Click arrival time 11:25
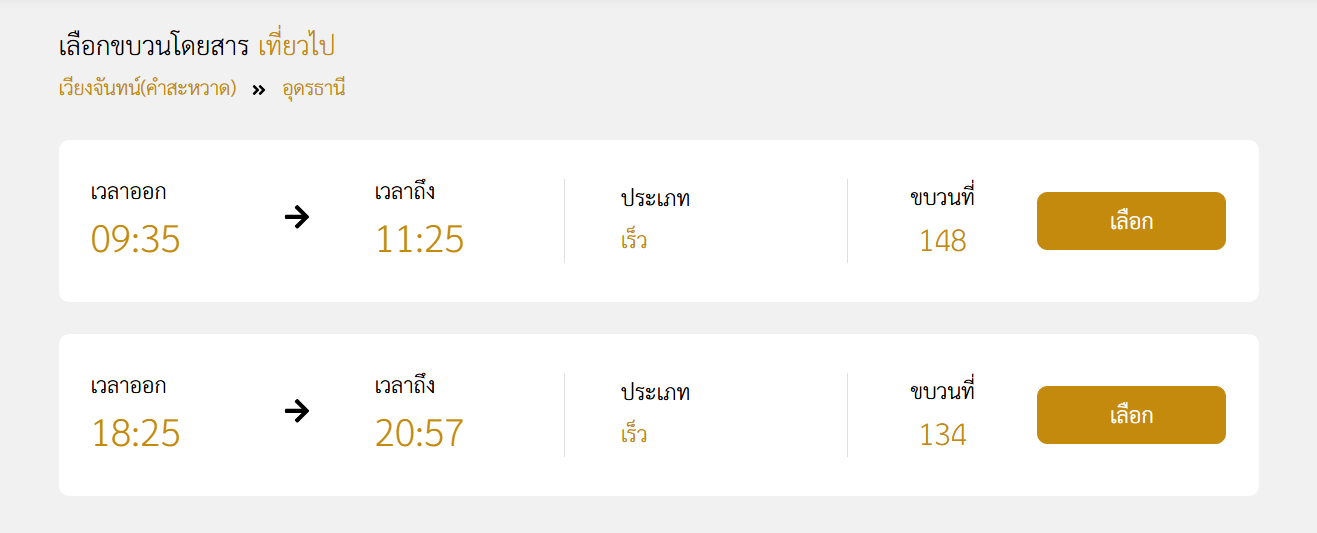This screenshot has width=1317, height=533. click(x=420, y=240)
